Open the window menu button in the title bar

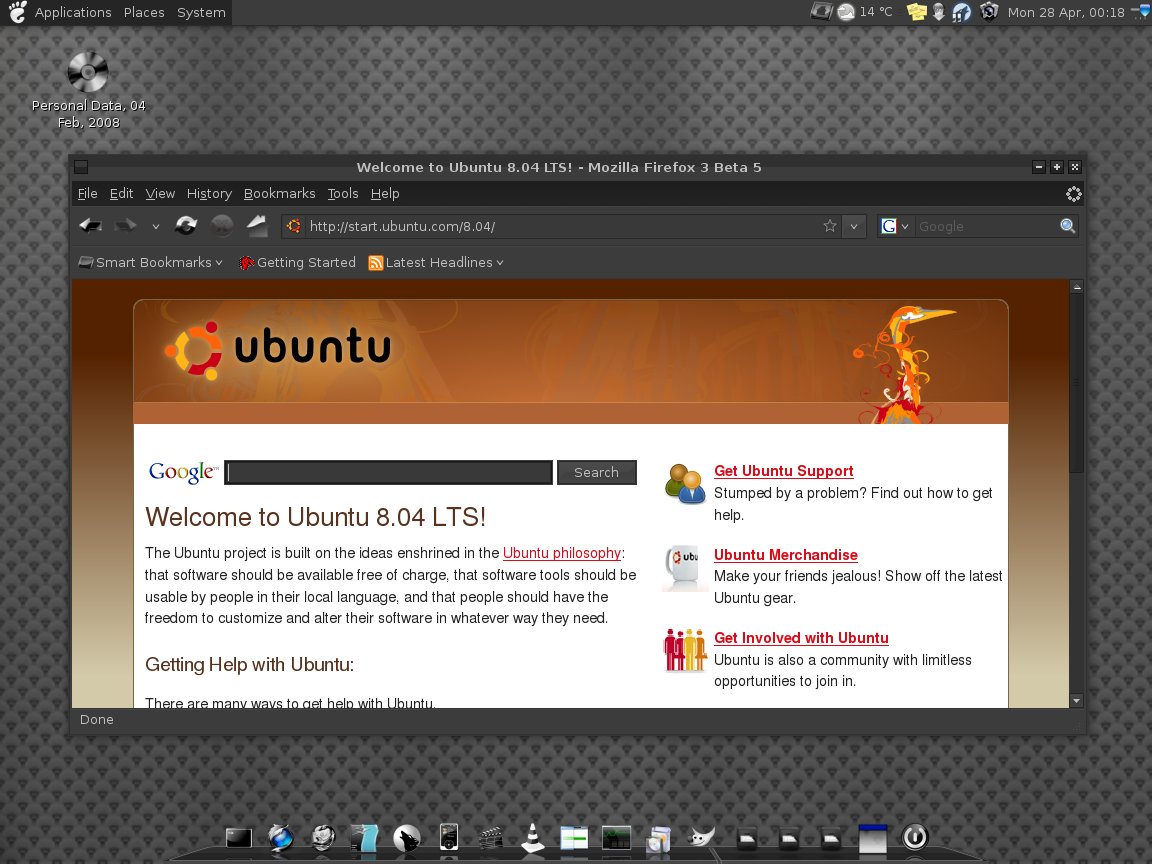tap(82, 168)
